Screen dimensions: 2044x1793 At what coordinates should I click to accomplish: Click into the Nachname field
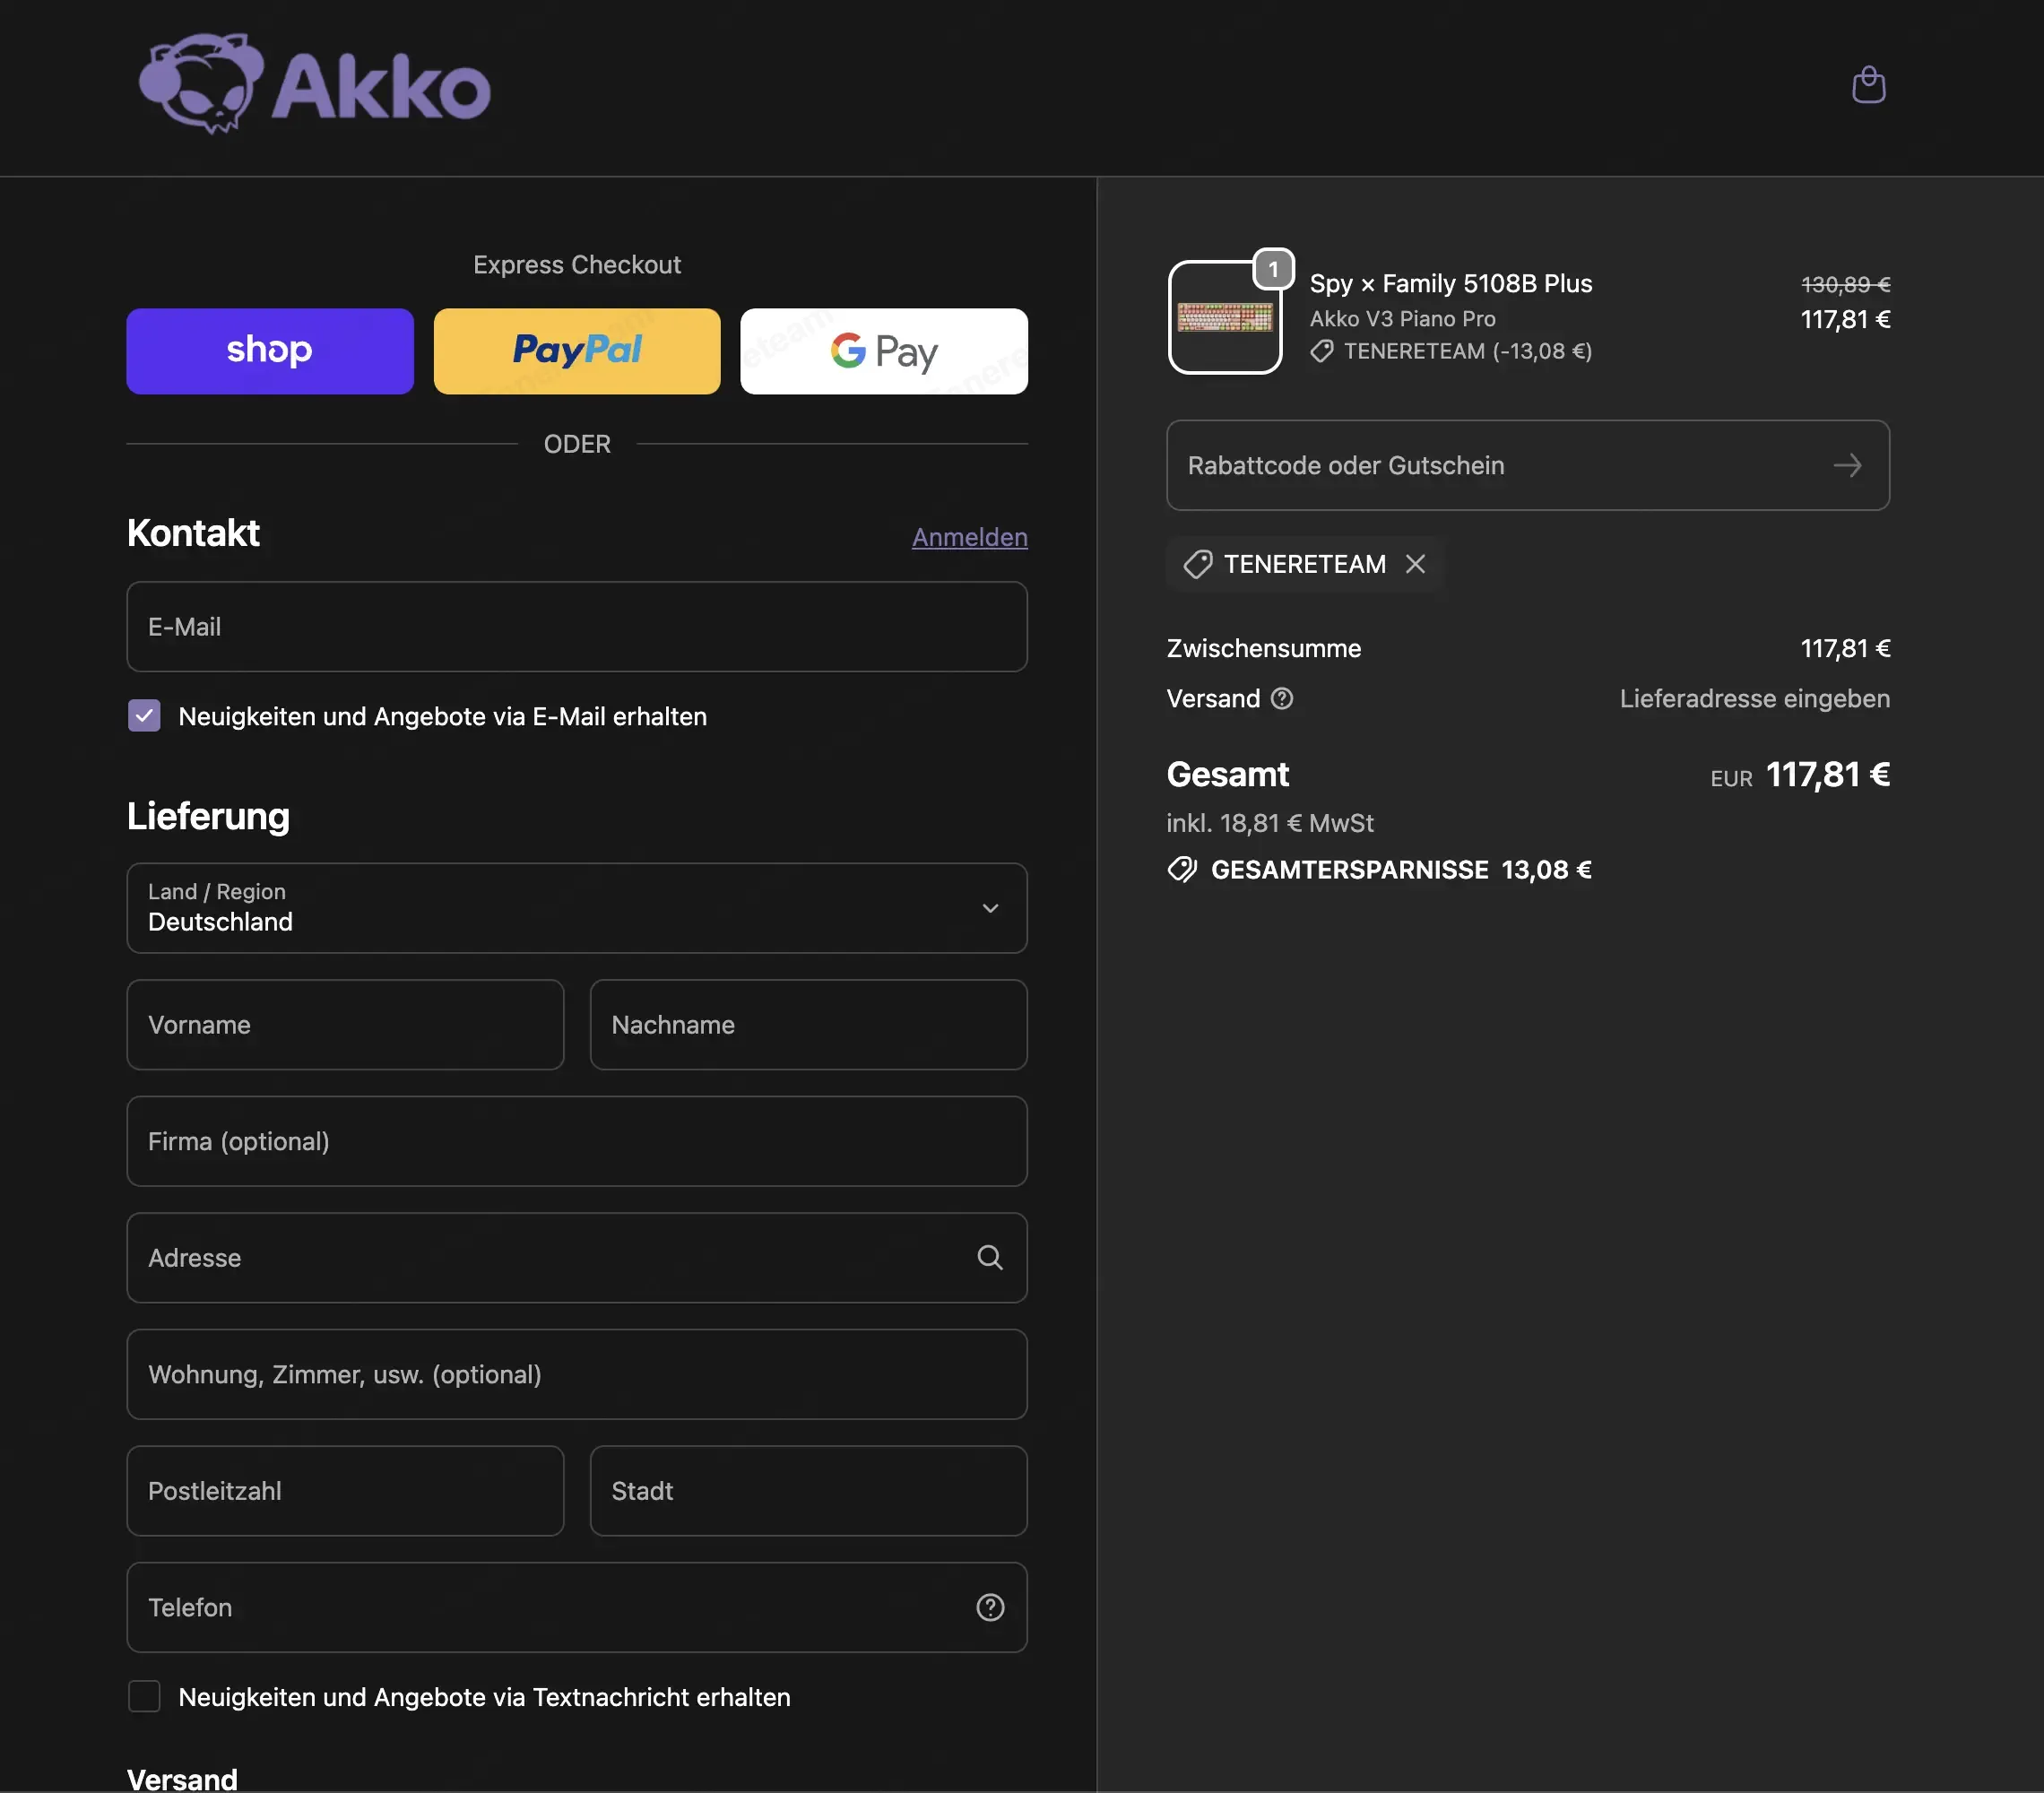[808, 1025]
